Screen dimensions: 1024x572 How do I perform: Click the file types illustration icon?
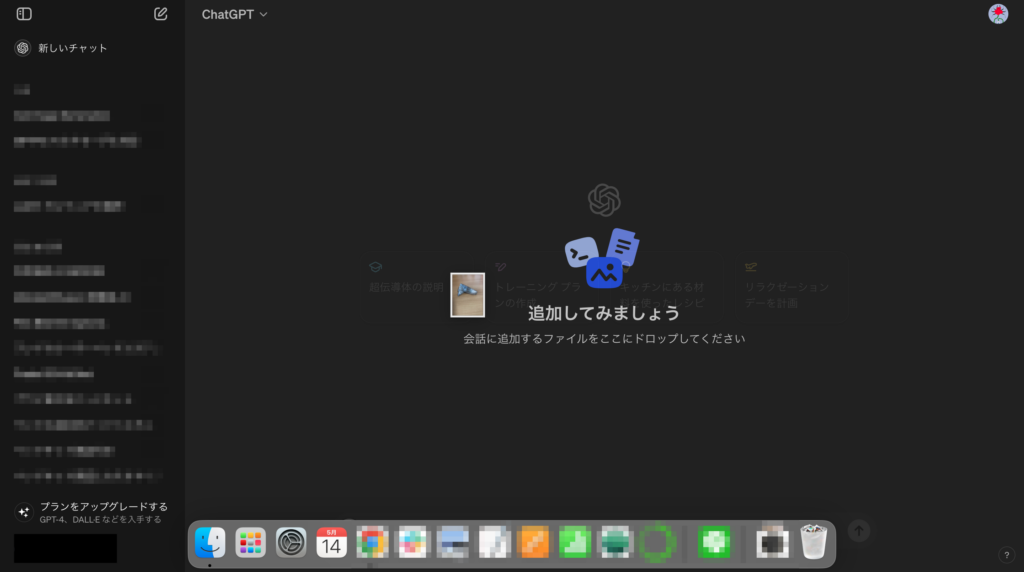coord(602,258)
